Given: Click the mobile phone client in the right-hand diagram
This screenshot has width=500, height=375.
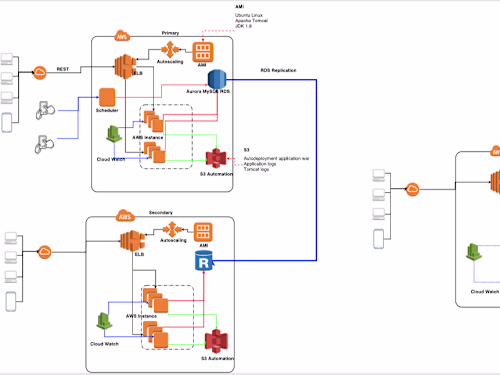Looking at the screenshot, I should pyautogui.click(x=378, y=239).
